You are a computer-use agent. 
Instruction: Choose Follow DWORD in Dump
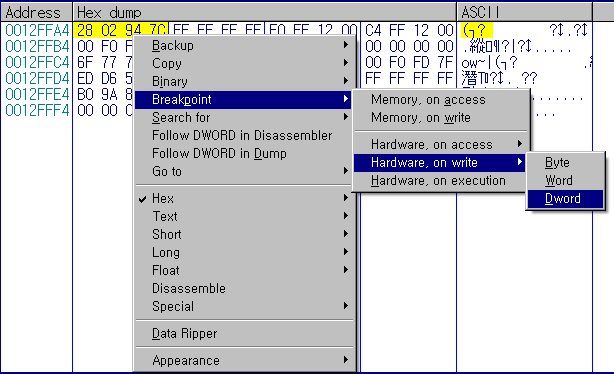[245, 154]
